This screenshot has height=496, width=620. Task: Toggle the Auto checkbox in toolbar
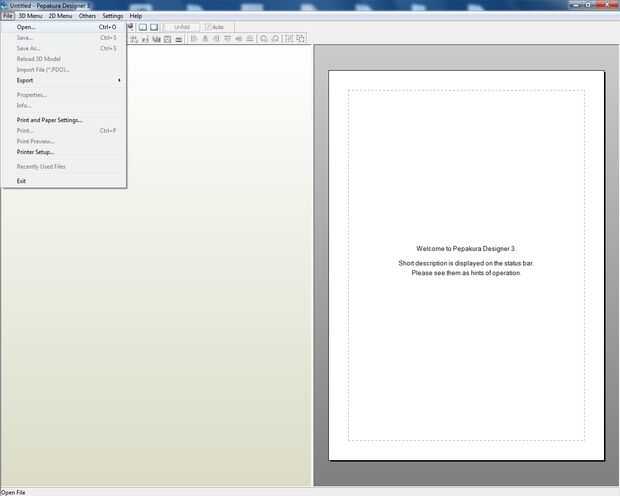coord(217,27)
